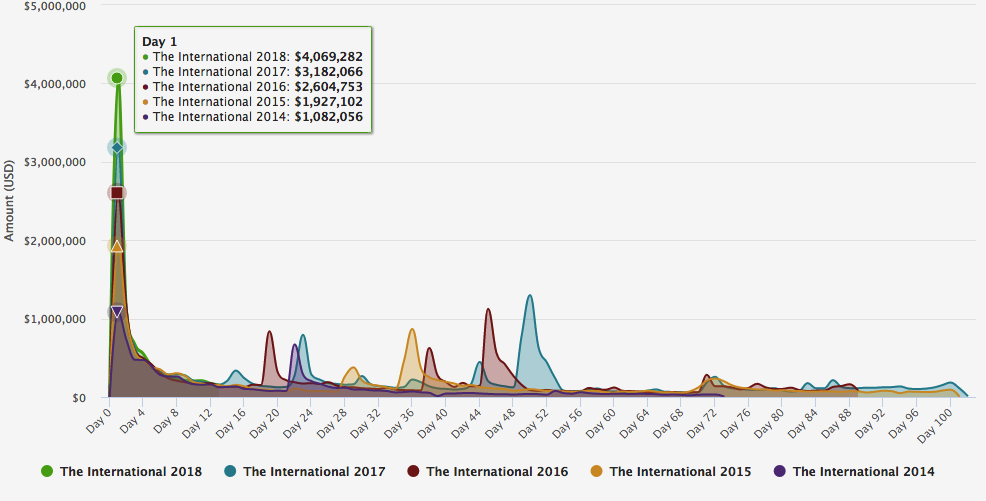This screenshot has height=501, width=986.
Task: Click the Day 72 x-axis label
Action: (x=701, y=422)
